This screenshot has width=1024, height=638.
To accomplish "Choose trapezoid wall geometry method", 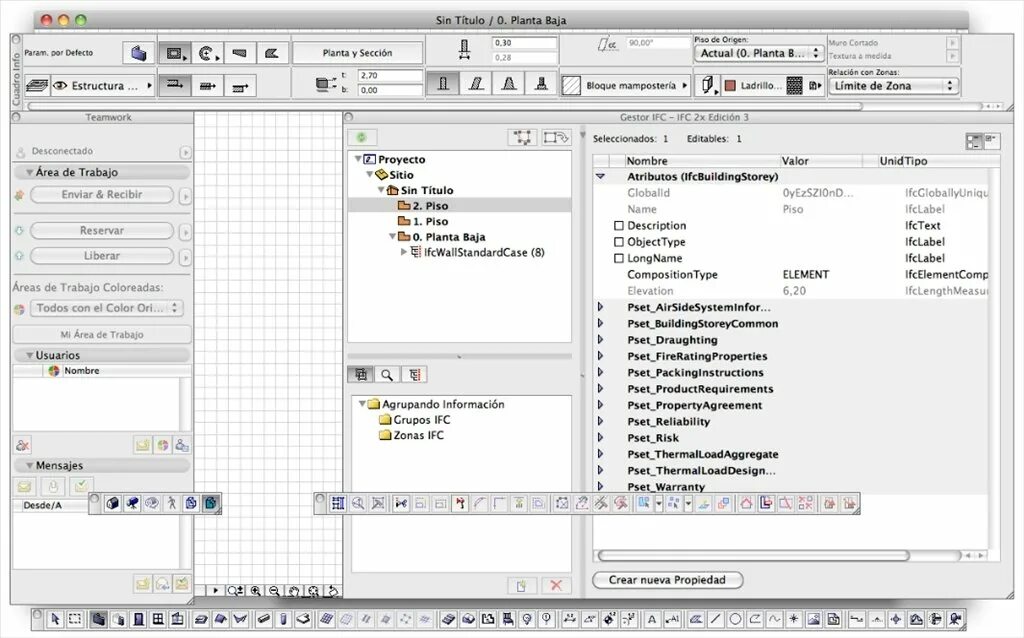I will [240, 53].
